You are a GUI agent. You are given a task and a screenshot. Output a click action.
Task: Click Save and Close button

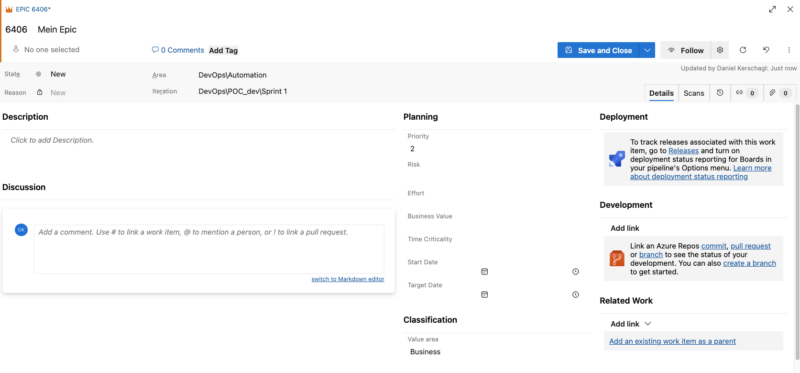click(598, 50)
